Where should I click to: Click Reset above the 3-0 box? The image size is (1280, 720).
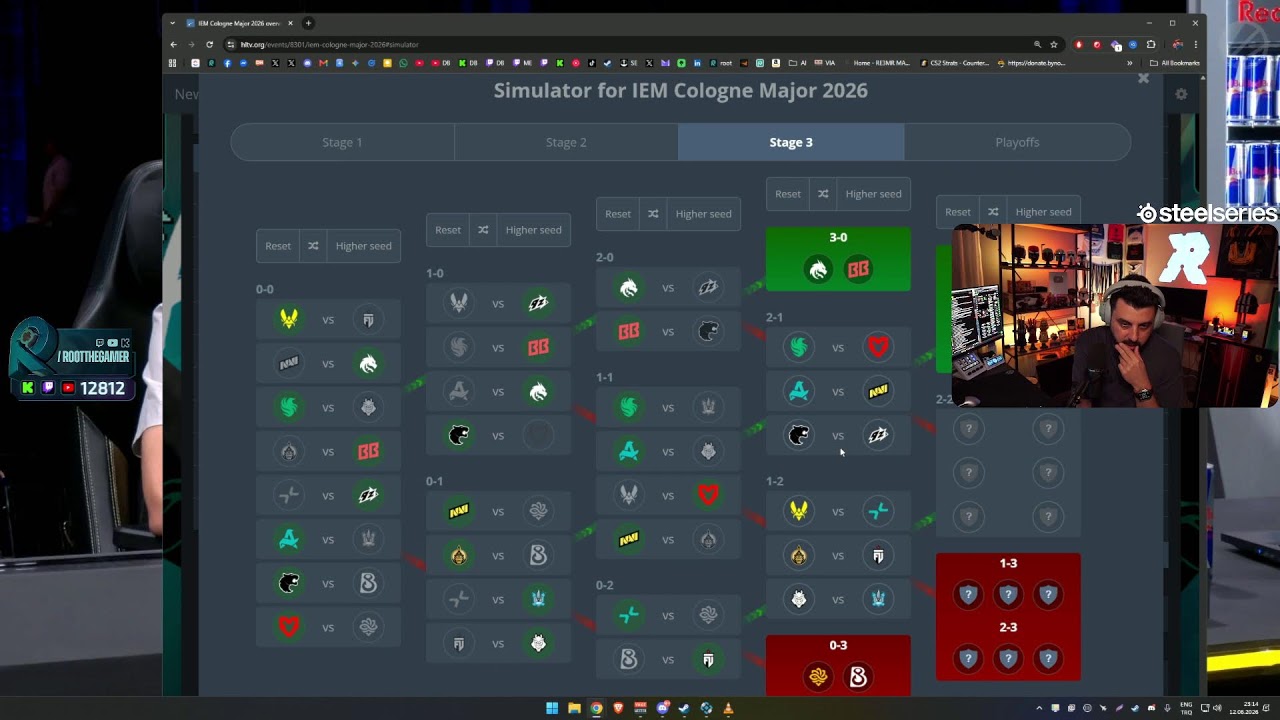pos(788,194)
